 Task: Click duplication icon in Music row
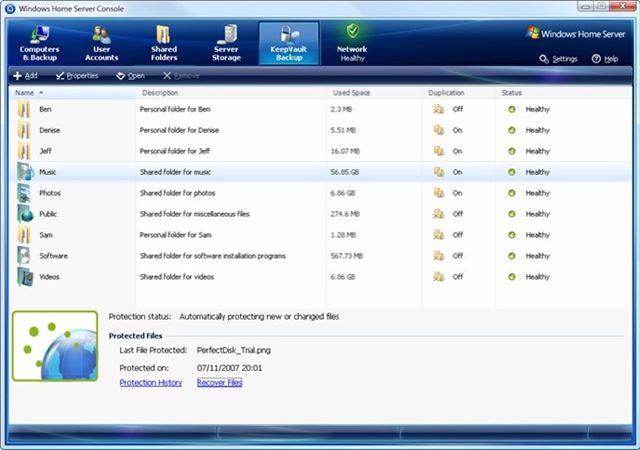[x=439, y=172]
